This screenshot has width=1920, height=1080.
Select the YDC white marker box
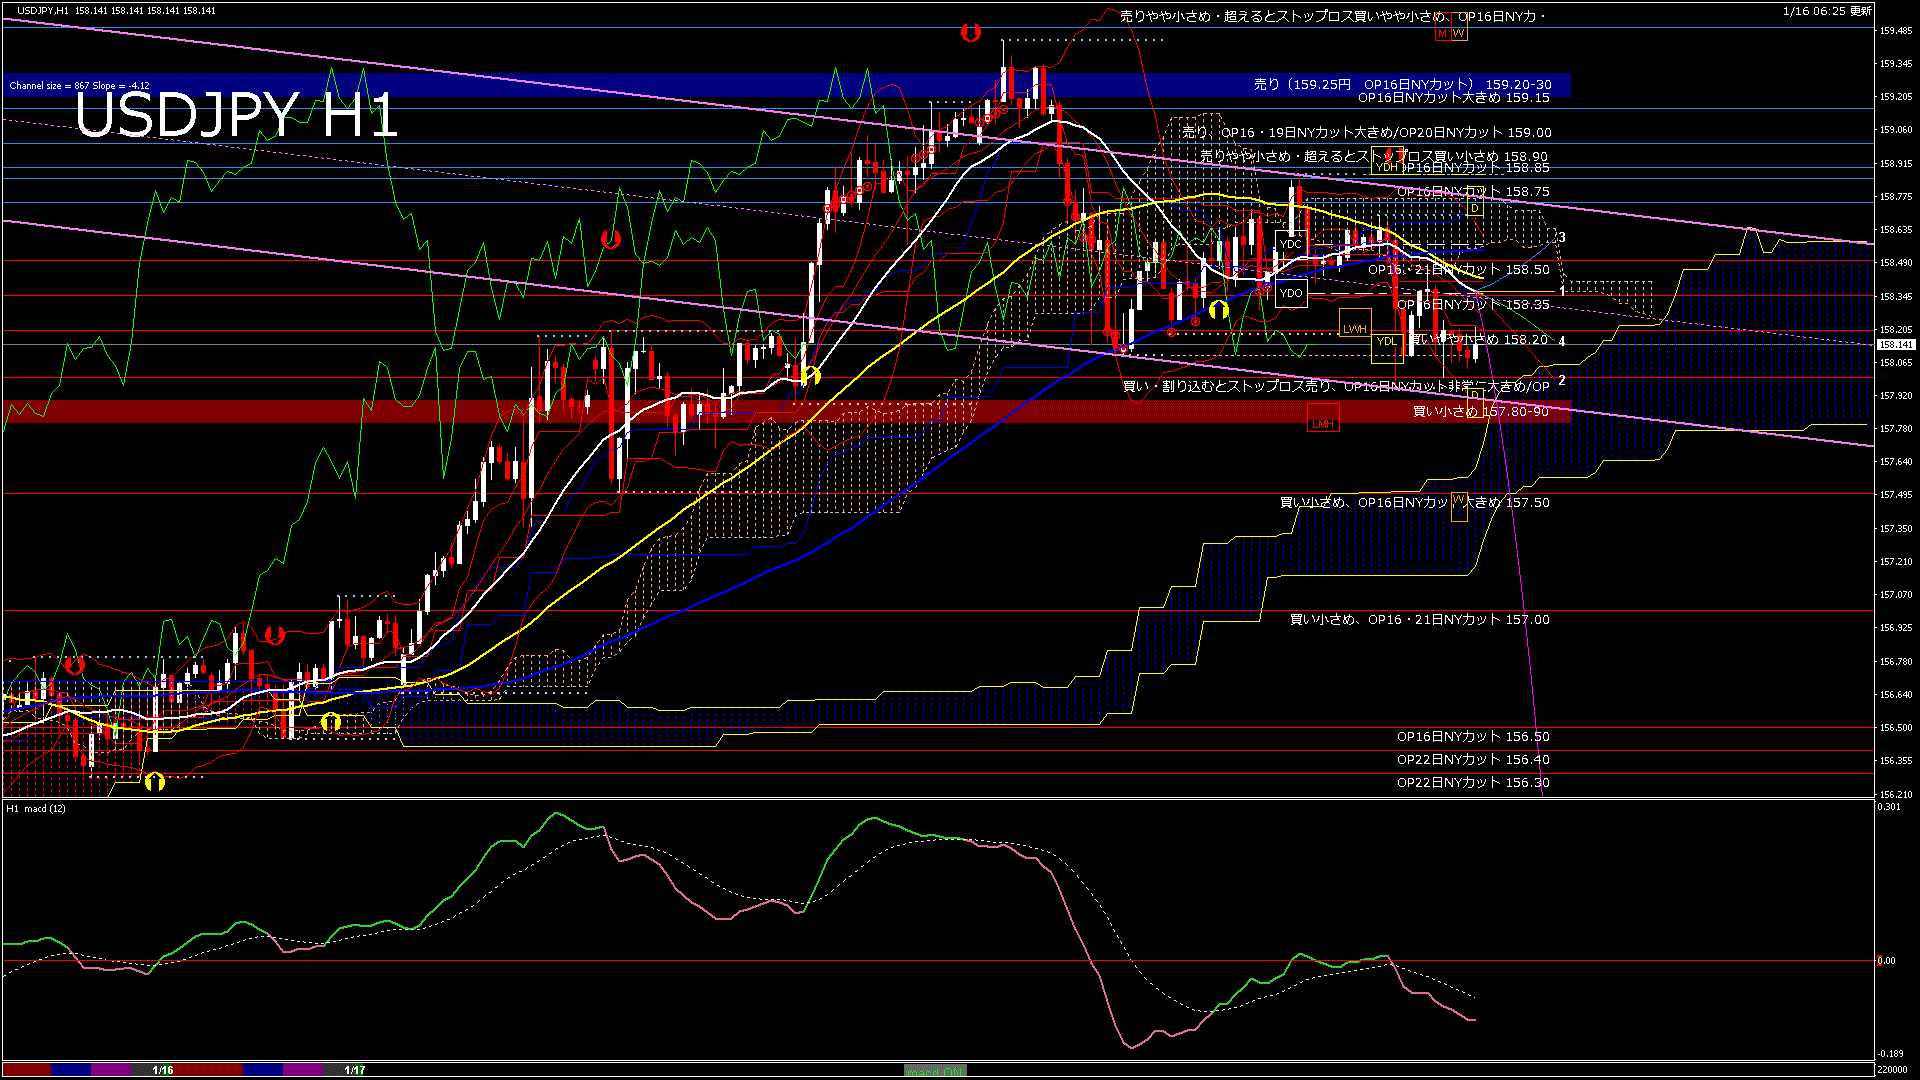(1291, 244)
